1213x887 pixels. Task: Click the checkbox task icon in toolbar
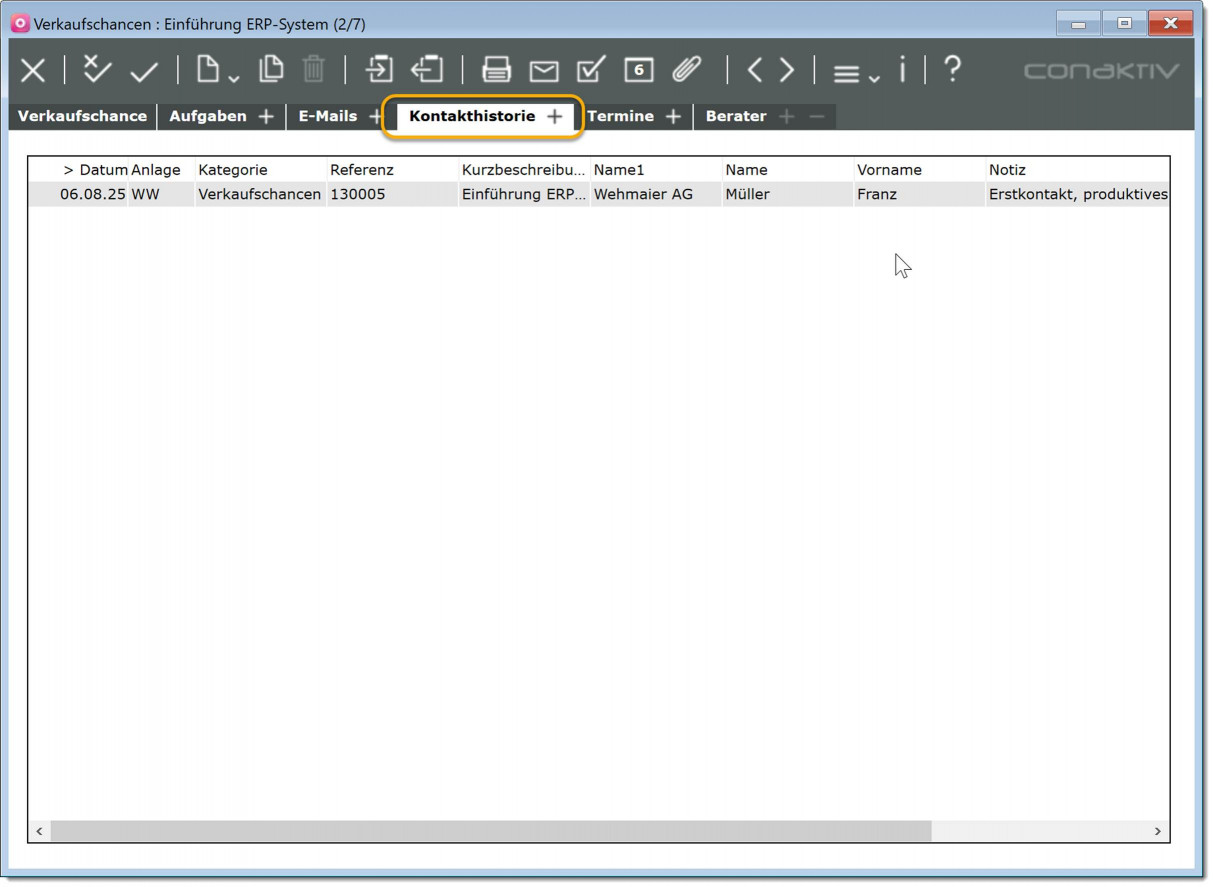pyautogui.click(x=591, y=69)
